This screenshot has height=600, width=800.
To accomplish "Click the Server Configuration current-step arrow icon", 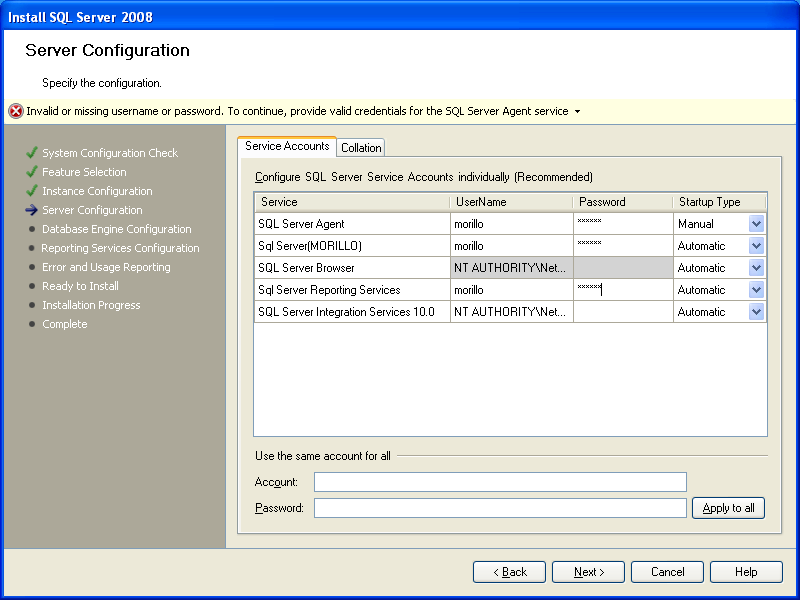I will tap(32, 210).
